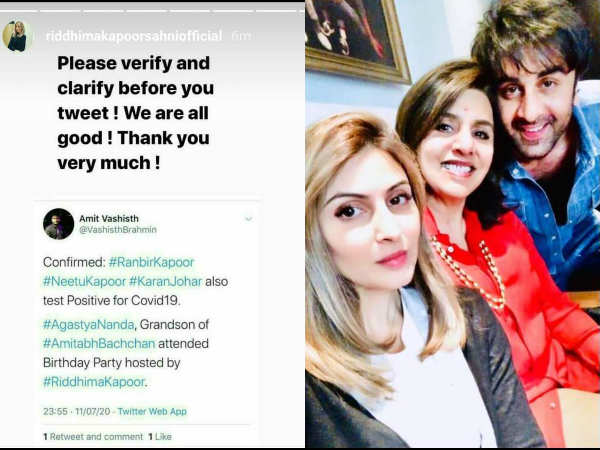
Task: Open the @VashisthBrahmin handle
Action: 118,230
